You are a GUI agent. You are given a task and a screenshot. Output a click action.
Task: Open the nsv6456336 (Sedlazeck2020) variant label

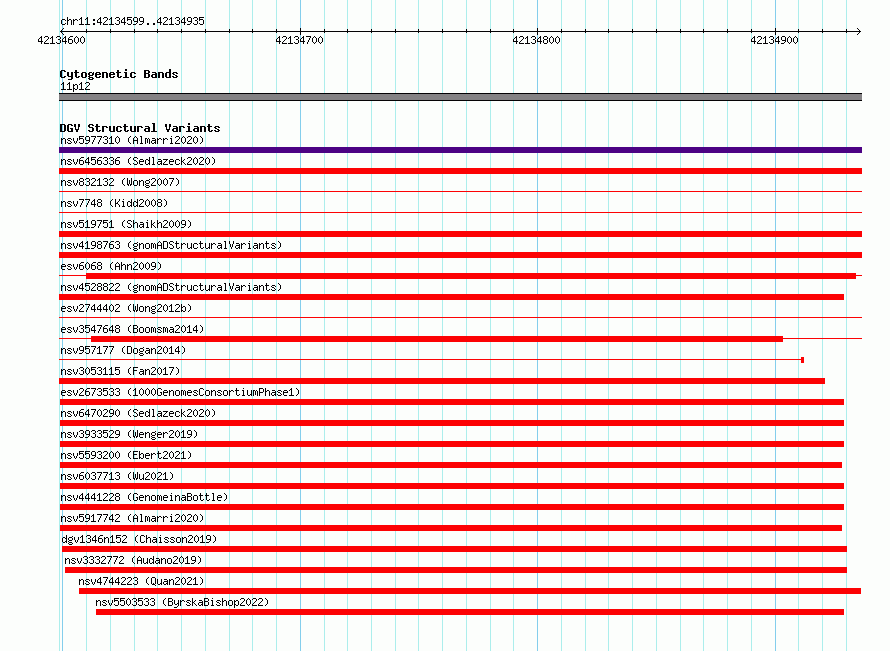[138, 161]
